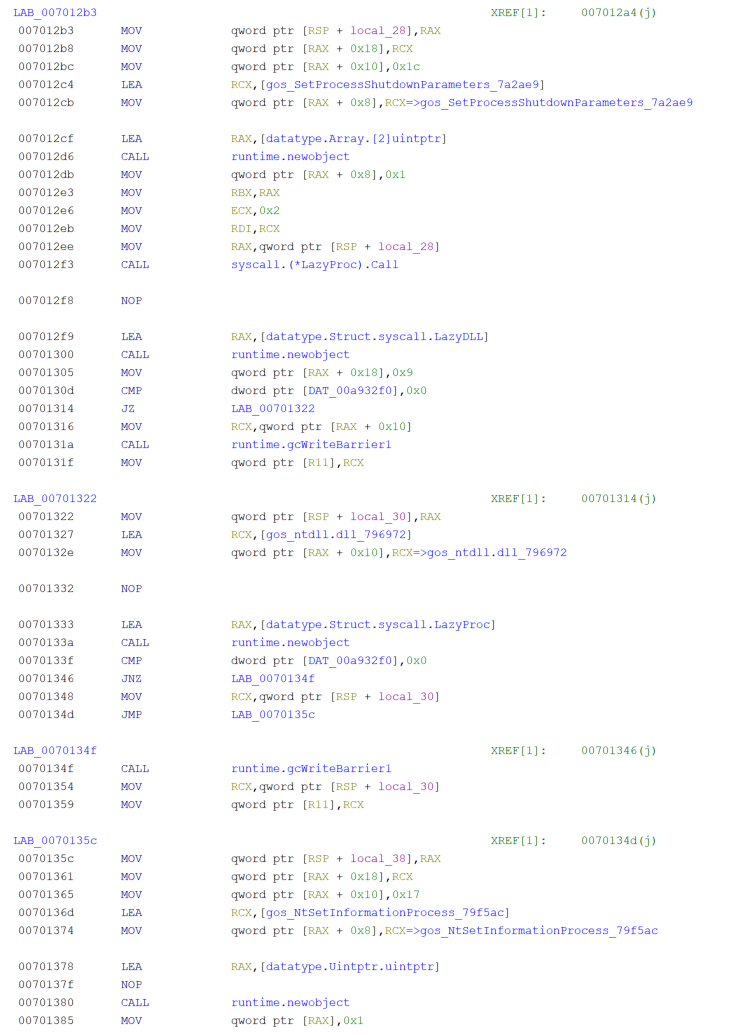This screenshot has width=739, height=1035.
Task: Select address 00701361
Action: click(46, 877)
